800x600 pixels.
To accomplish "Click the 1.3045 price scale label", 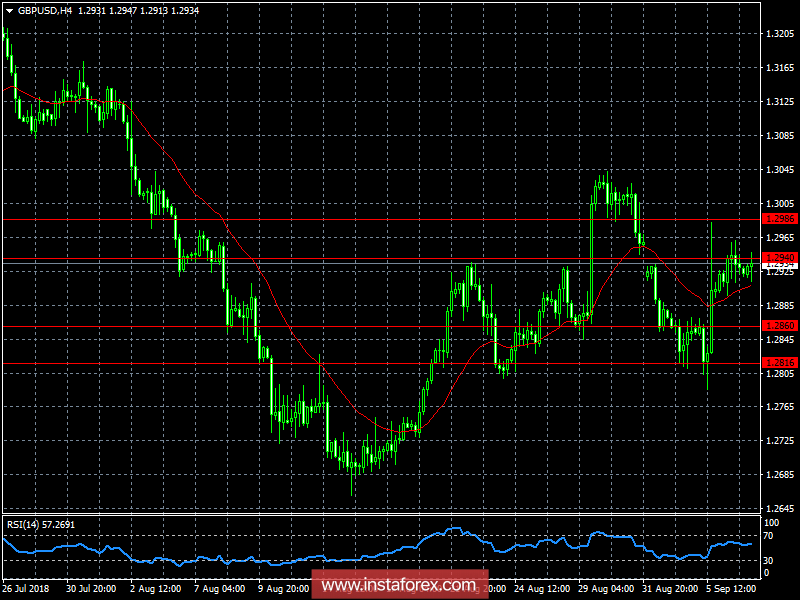I will pyautogui.click(x=780, y=169).
